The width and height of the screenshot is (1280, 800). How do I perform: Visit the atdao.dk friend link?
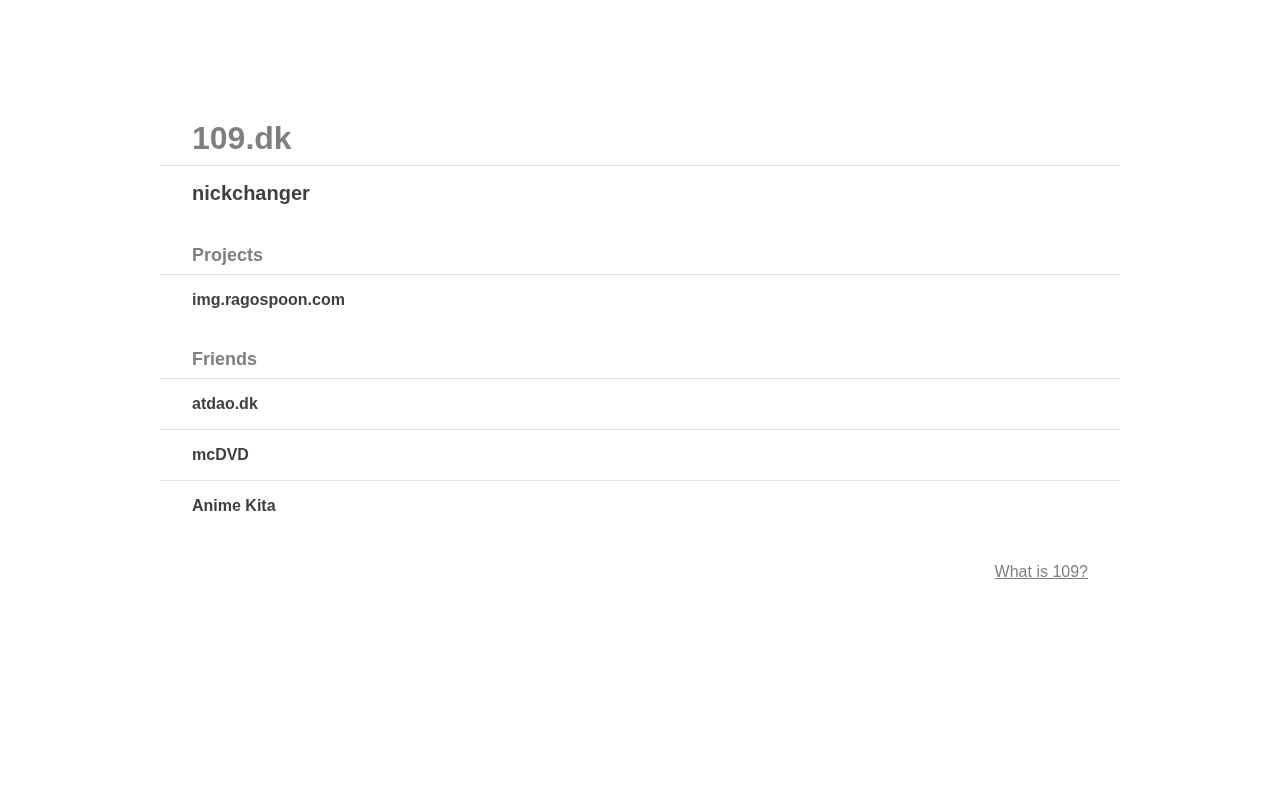(x=225, y=403)
